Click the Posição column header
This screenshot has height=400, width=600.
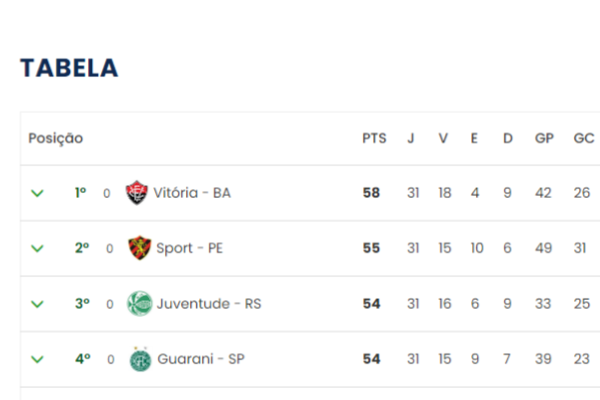(x=55, y=138)
